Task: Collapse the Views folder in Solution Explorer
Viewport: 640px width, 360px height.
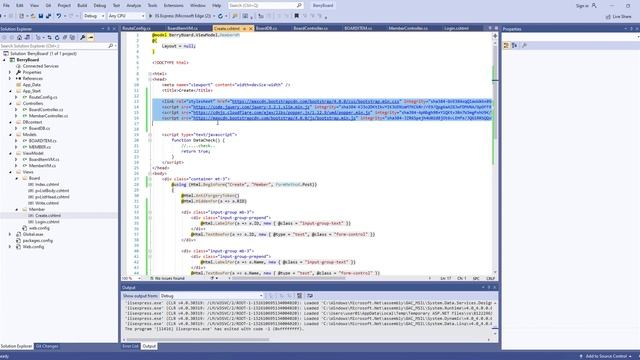Action: (x=11, y=172)
